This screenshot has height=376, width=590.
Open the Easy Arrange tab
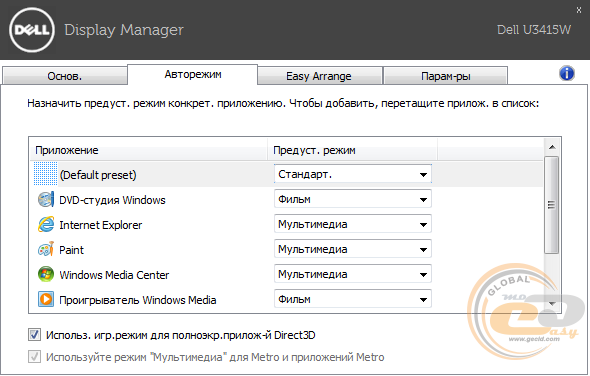click(319, 76)
